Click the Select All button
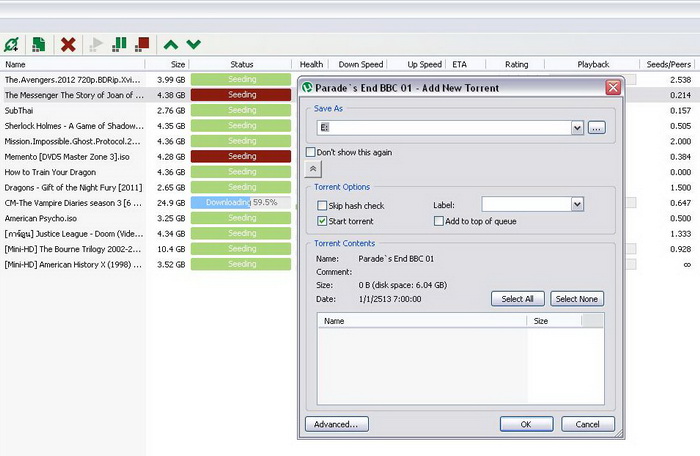Screen dimensions: 700x456 click(517, 299)
